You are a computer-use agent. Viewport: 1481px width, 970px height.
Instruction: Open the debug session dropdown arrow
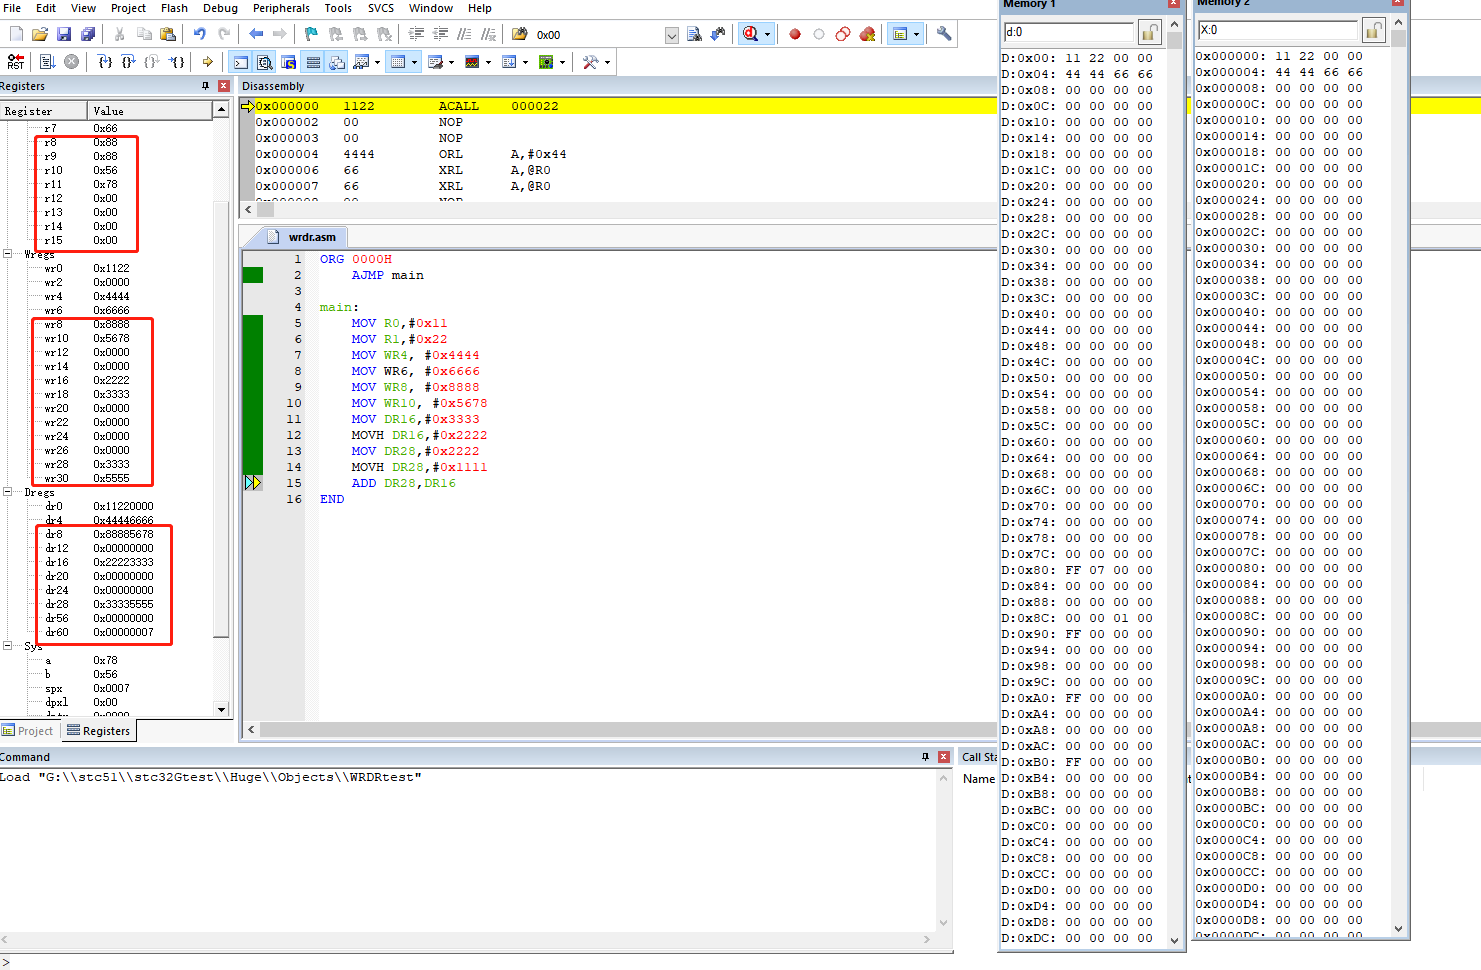(767, 34)
